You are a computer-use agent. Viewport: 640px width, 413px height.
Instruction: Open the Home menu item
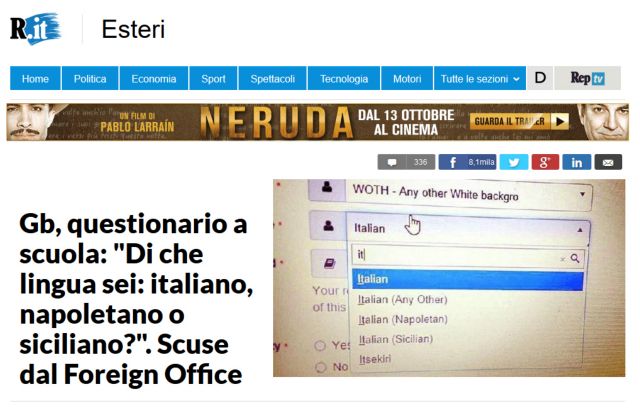35,78
